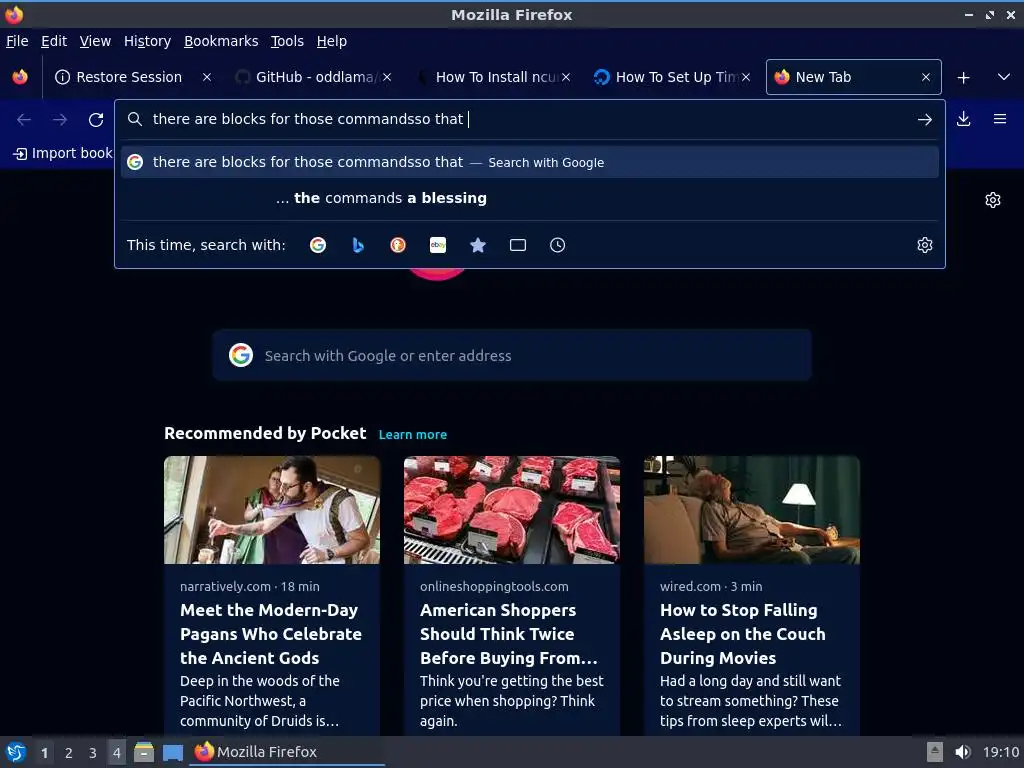The height and width of the screenshot is (768, 1024).
Task: Go back one page
Action: tap(24, 120)
